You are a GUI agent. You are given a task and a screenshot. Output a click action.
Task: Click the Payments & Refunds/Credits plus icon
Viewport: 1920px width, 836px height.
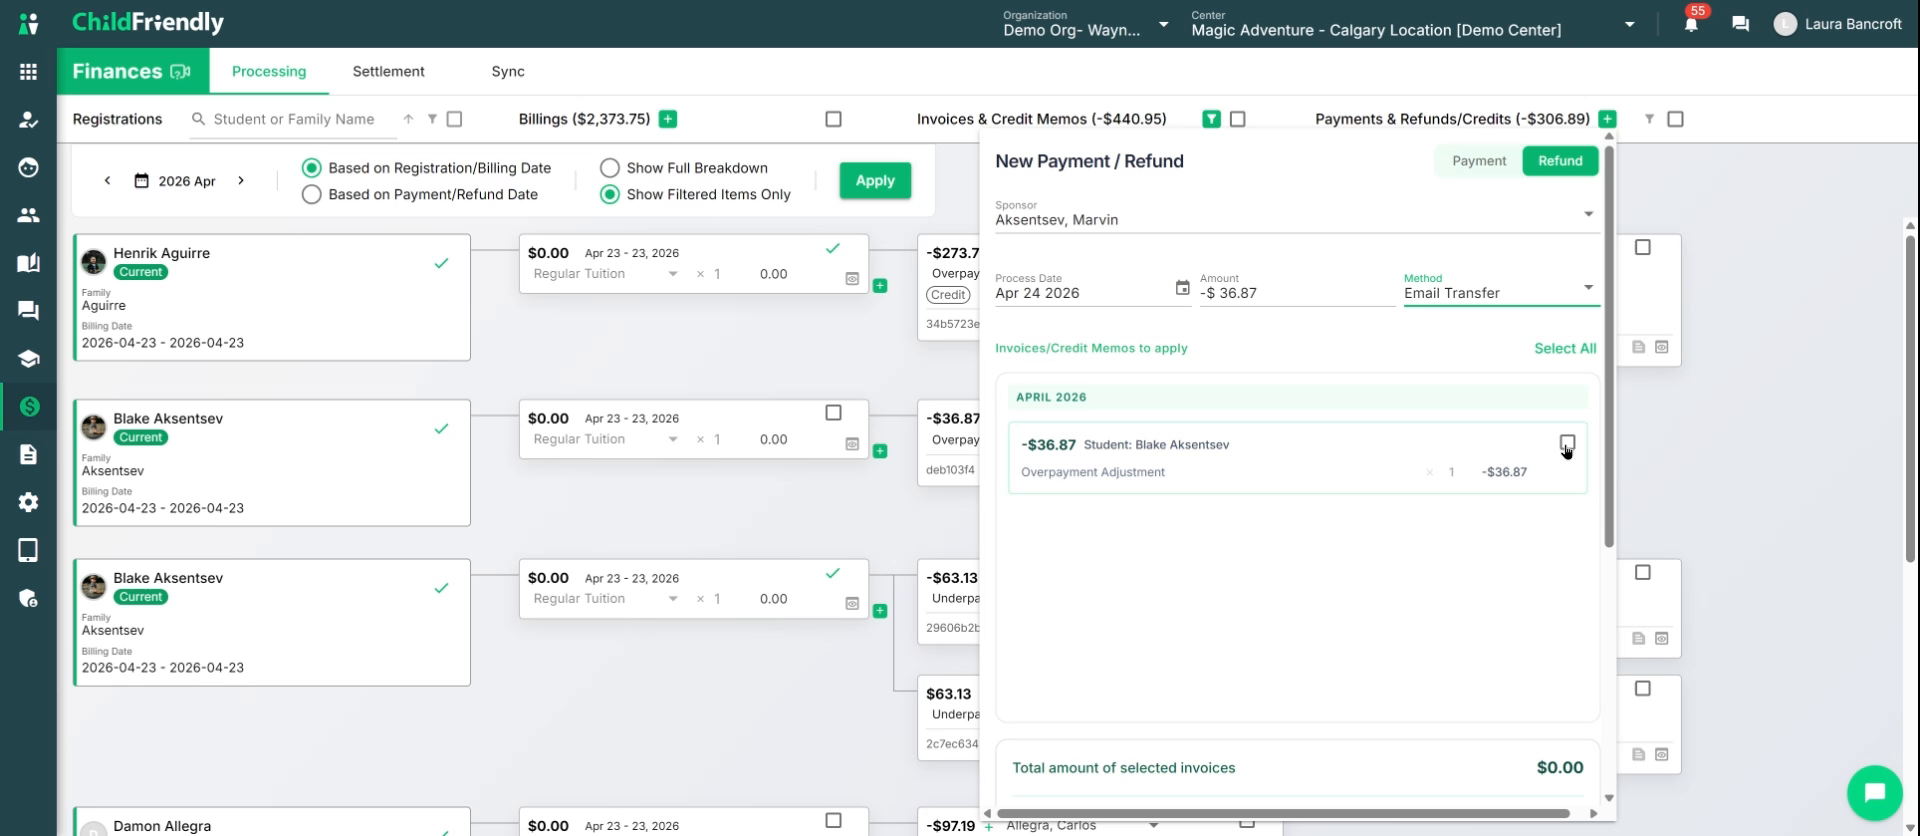tap(1607, 119)
